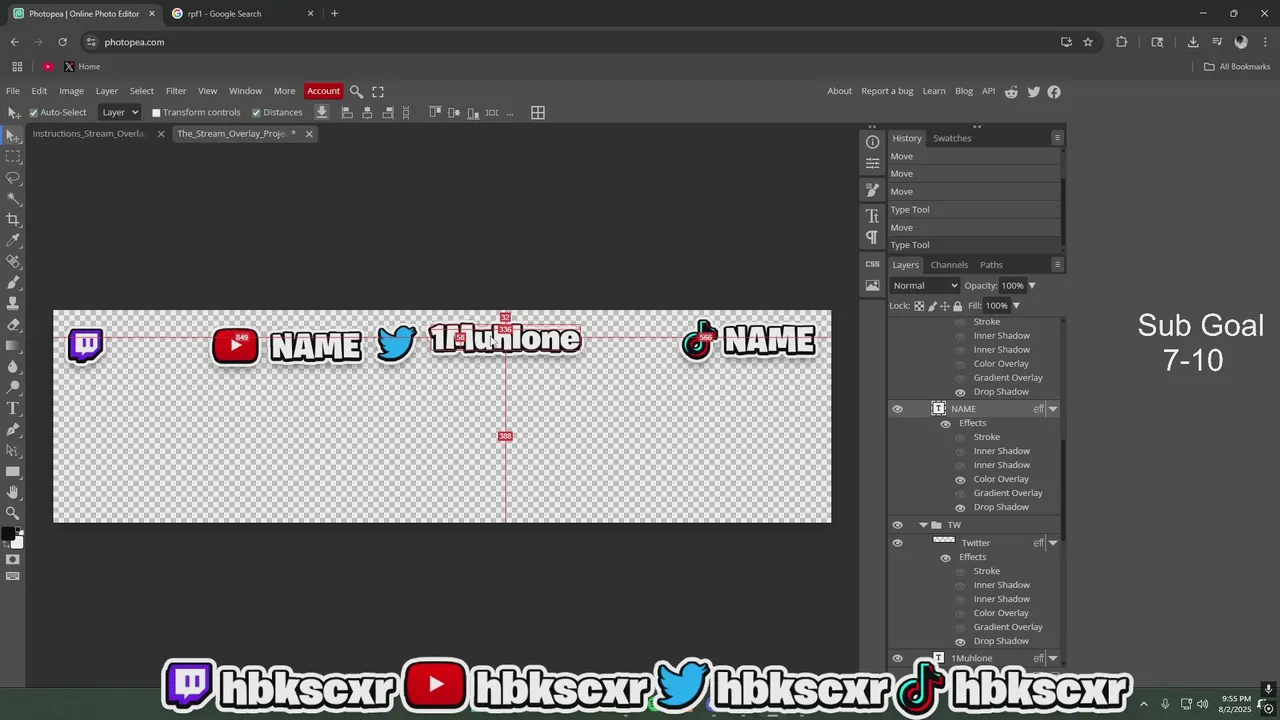Click the grid icon in options bar
Screen dimensions: 1280x720
(x=538, y=113)
